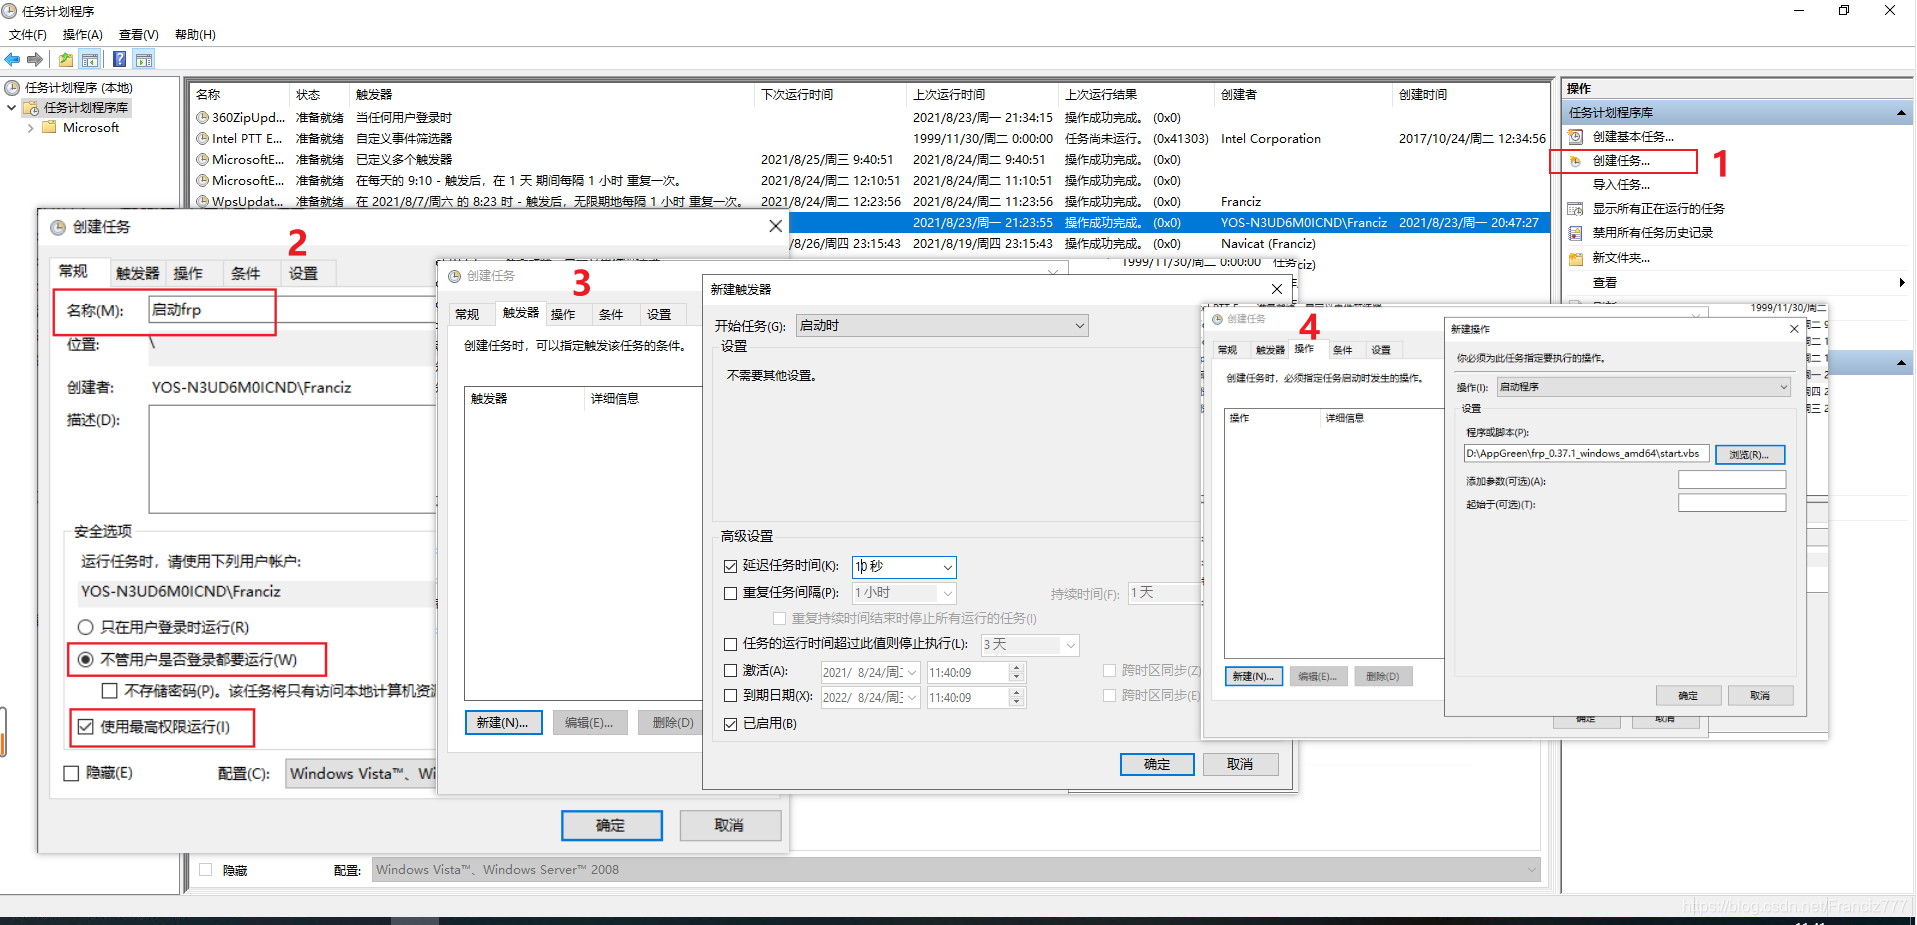
Task: Open the 配置 dropdown showing Windows Vista
Action: coord(362,774)
